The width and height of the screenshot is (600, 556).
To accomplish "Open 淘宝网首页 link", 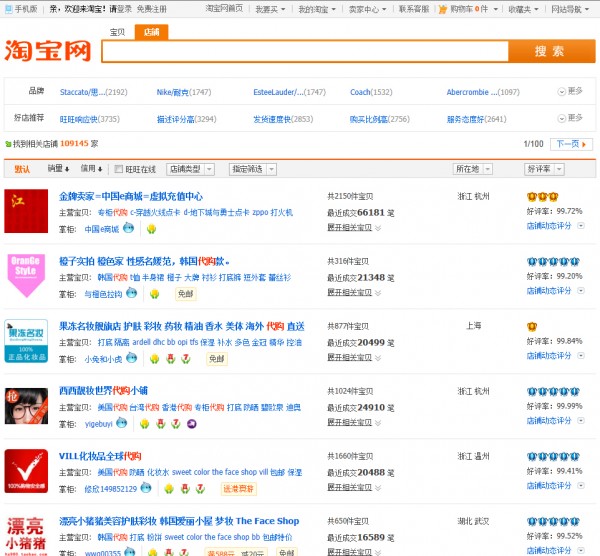I will (224, 9).
